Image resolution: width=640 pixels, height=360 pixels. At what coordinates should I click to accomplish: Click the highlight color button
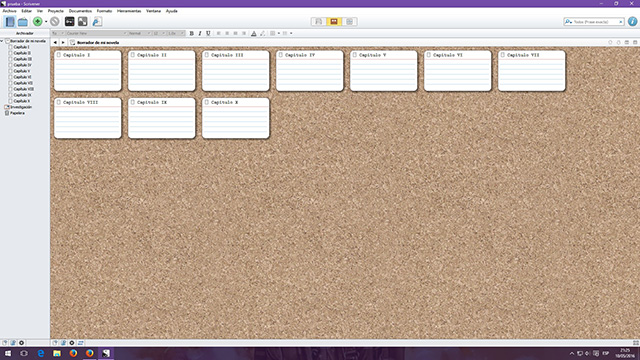pos(262,33)
